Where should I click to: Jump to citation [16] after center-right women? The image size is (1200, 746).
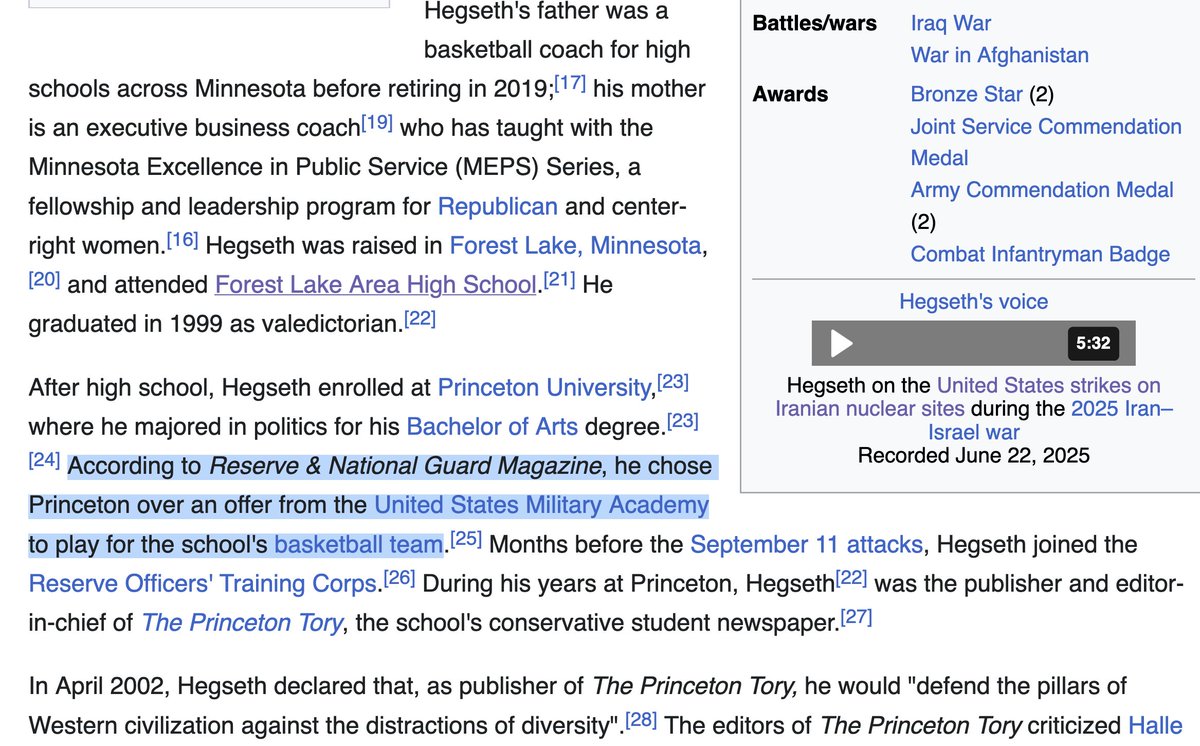183,241
